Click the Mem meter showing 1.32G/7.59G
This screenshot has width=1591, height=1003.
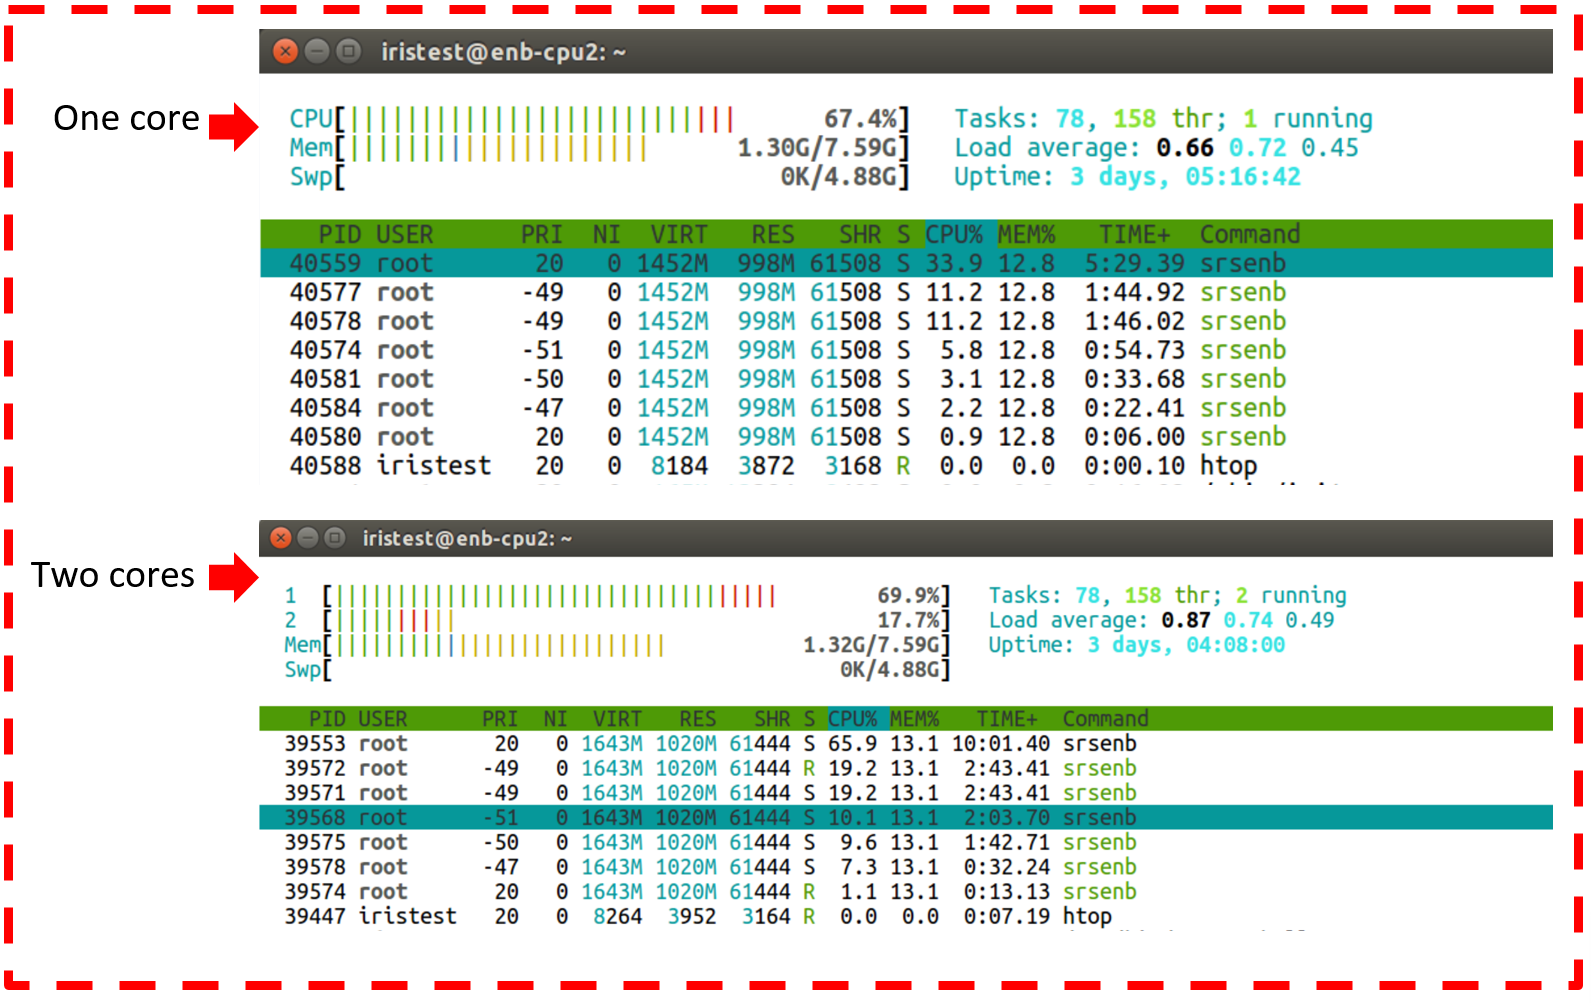[617, 645]
